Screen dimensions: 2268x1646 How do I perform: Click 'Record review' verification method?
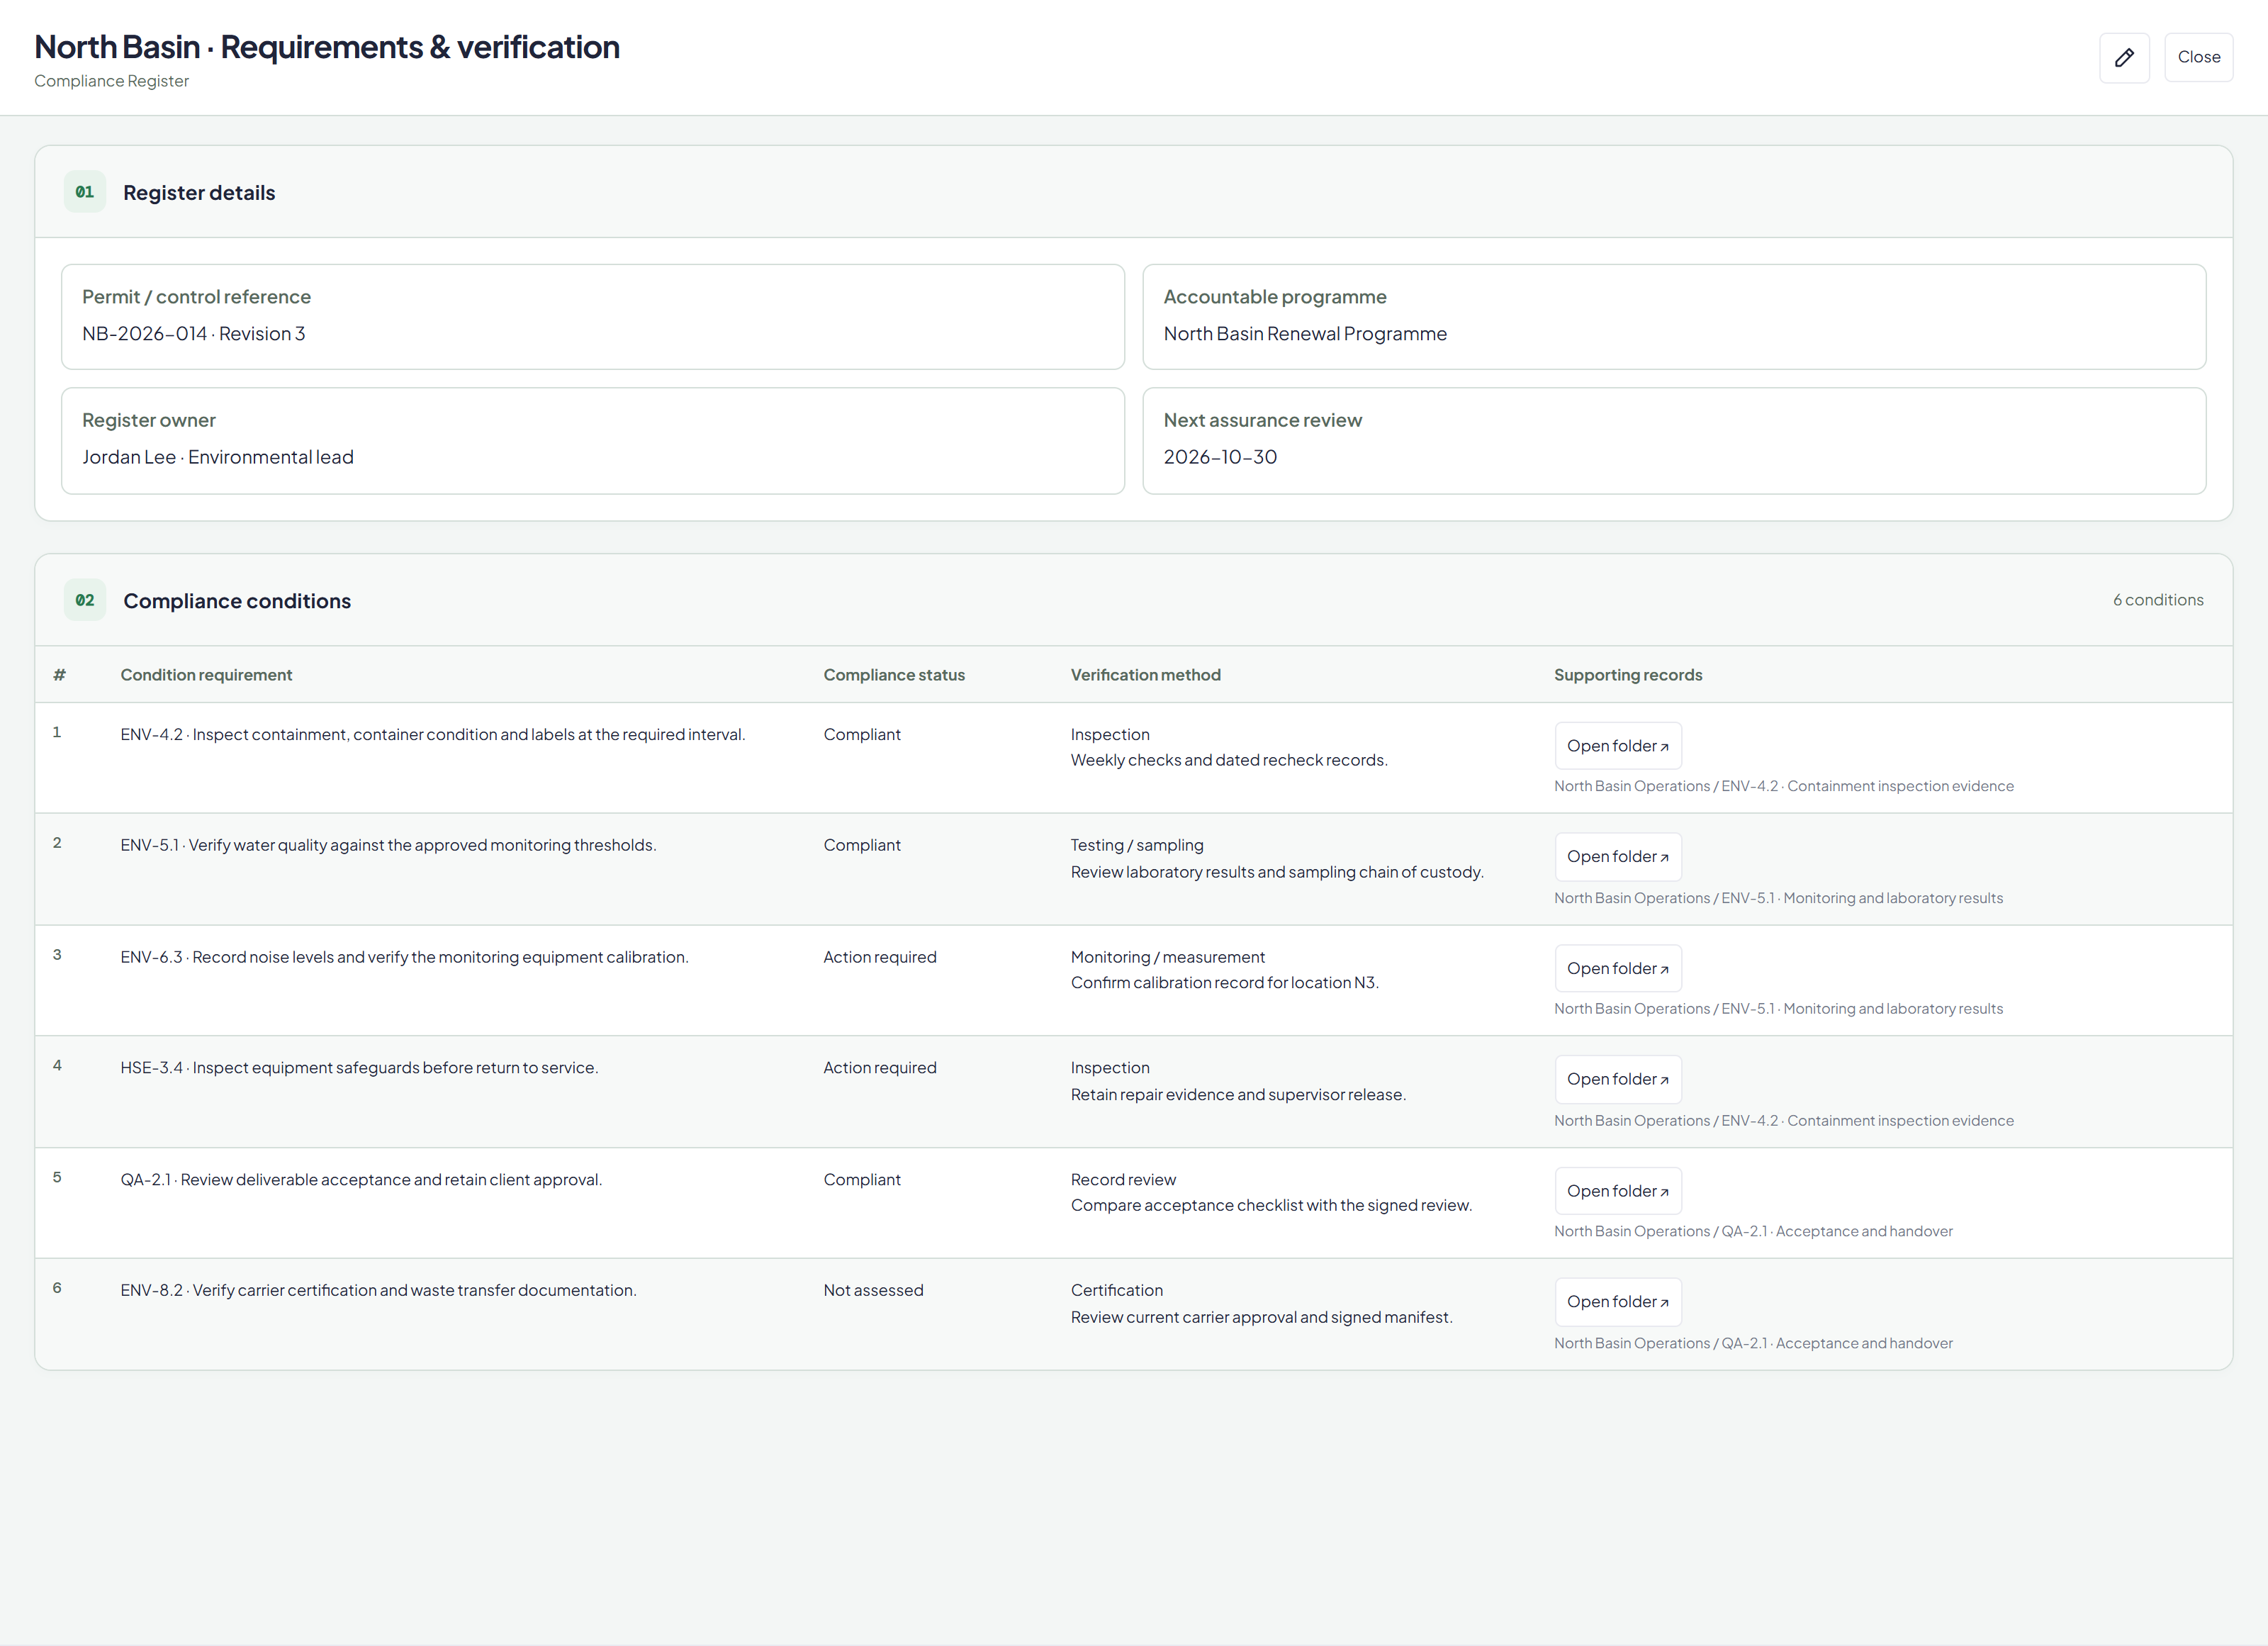click(x=1123, y=1180)
